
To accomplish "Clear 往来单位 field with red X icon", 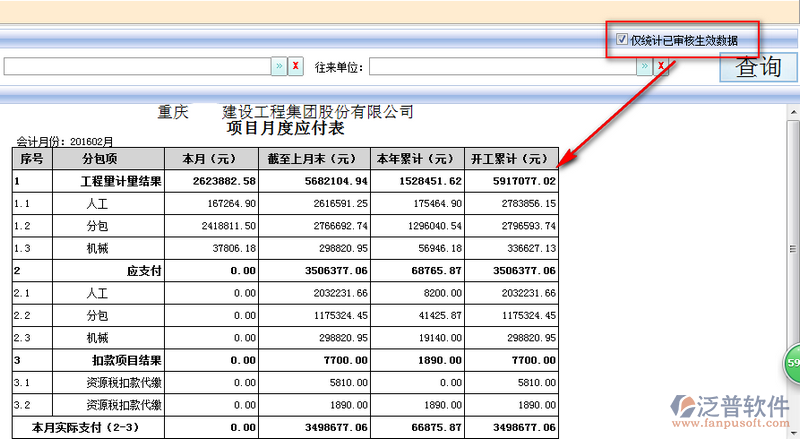I will pos(660,67).
